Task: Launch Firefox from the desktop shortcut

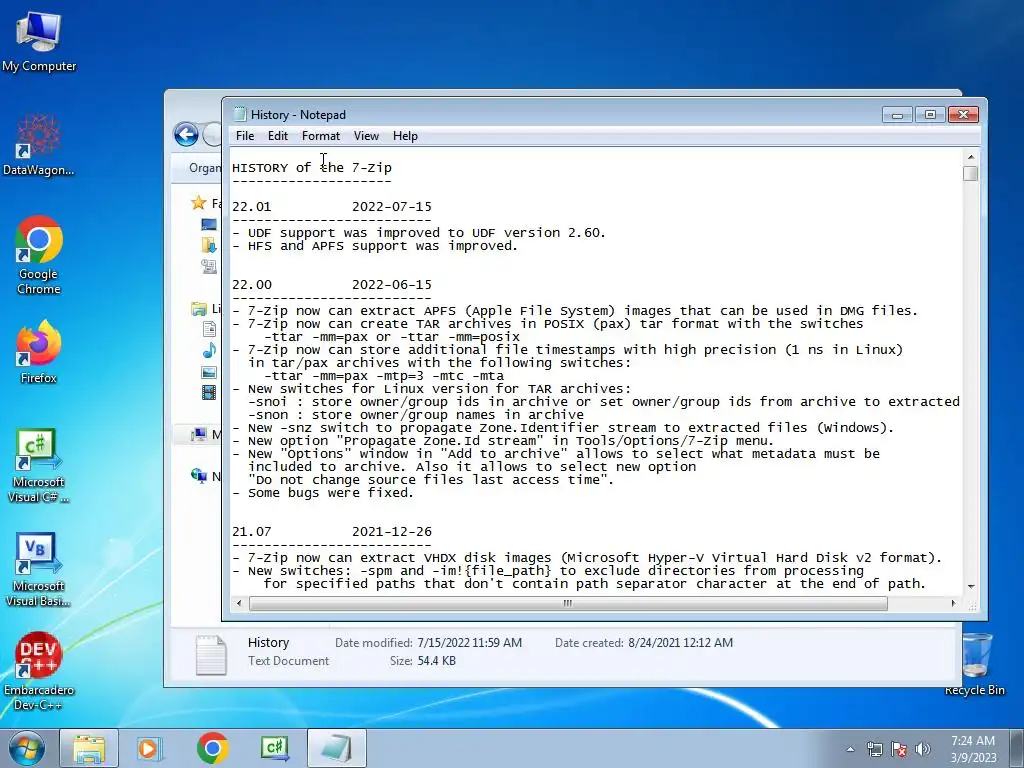Action: [39, 351]
